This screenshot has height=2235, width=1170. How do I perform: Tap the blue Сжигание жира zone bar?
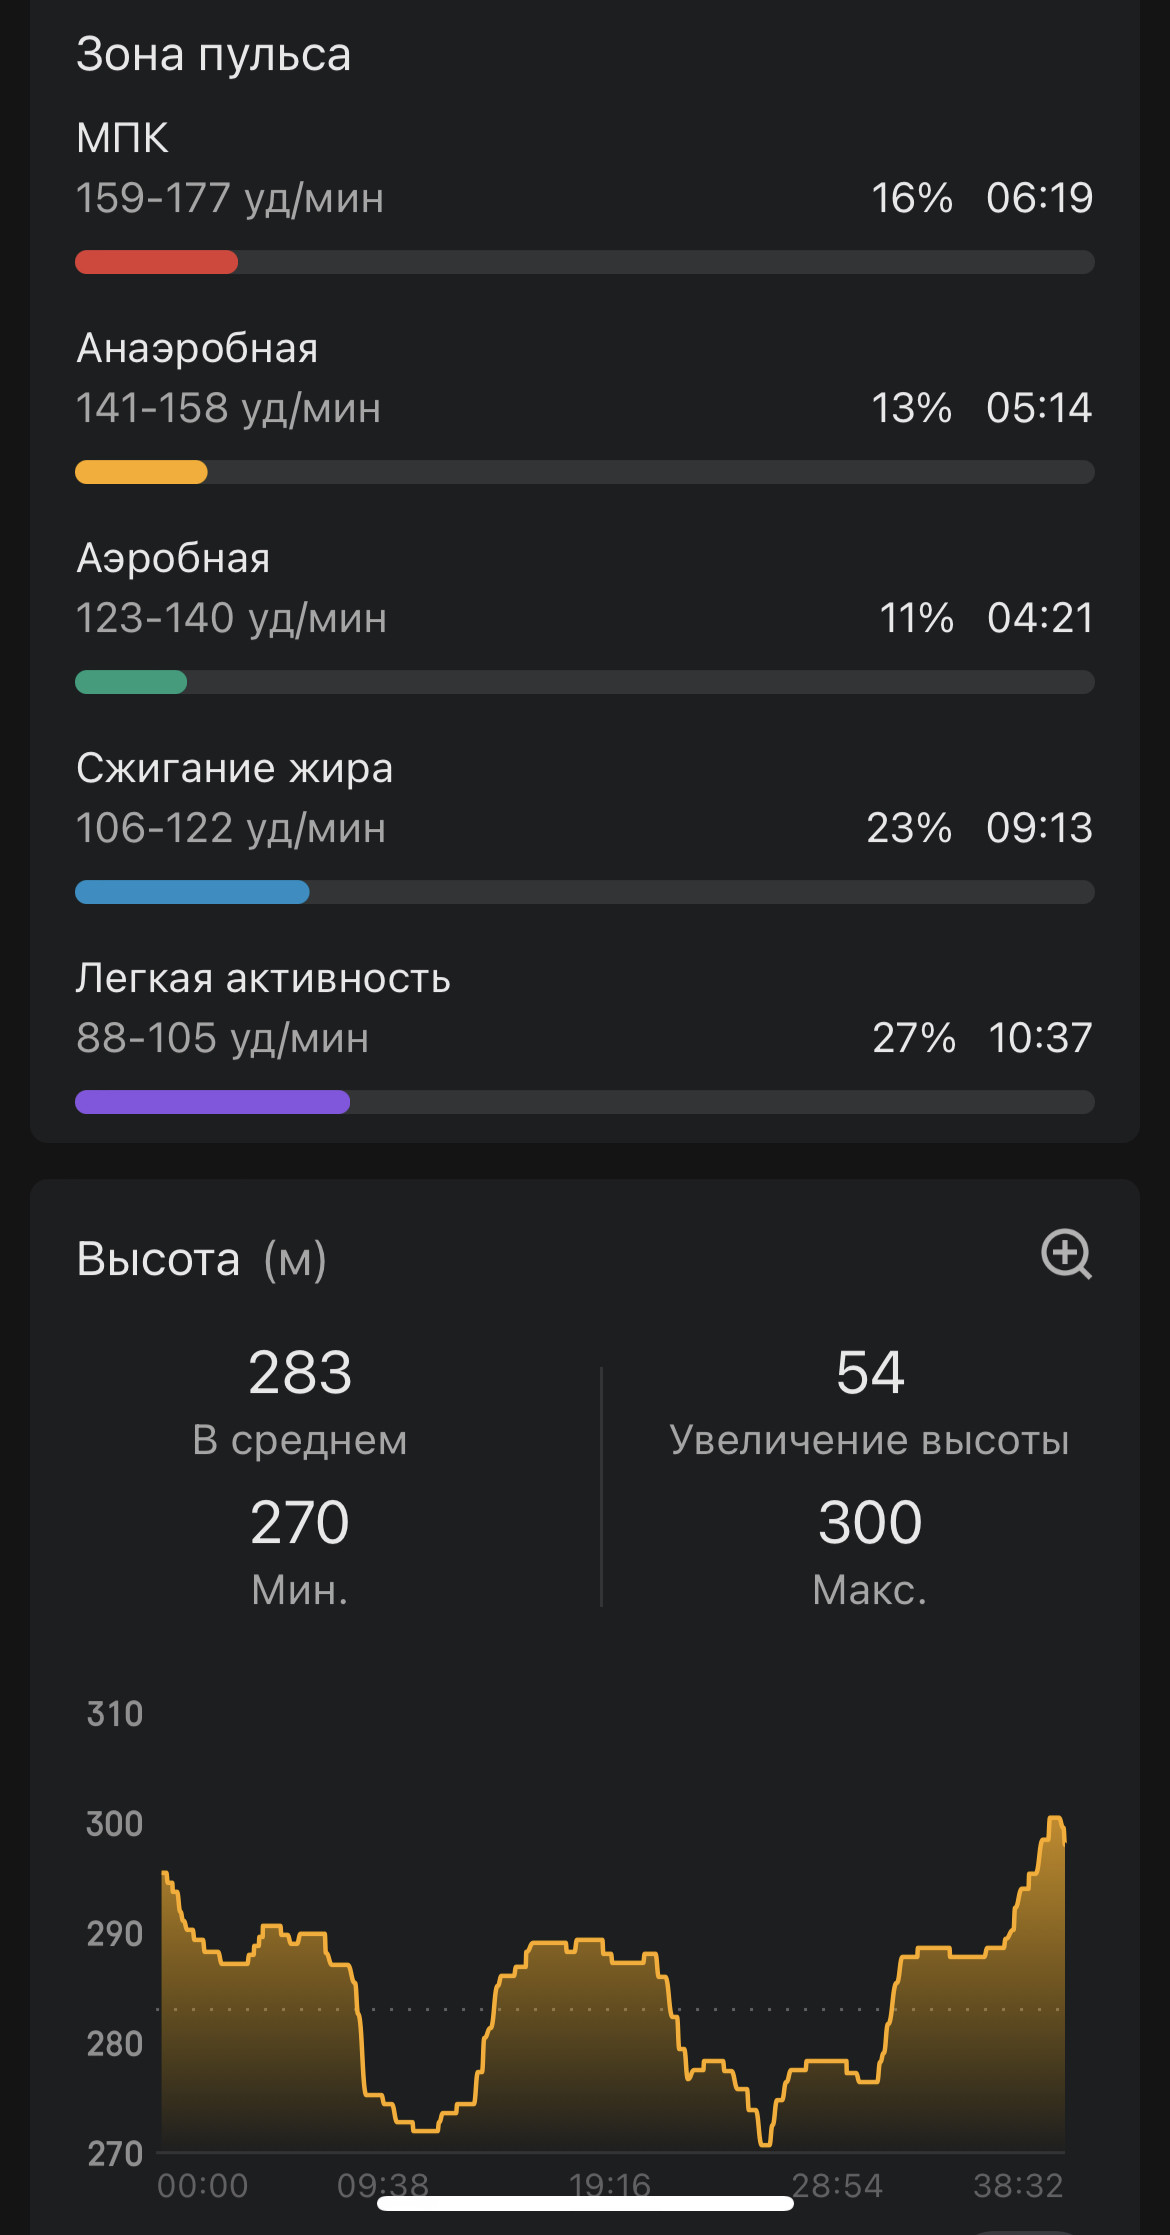585,892
